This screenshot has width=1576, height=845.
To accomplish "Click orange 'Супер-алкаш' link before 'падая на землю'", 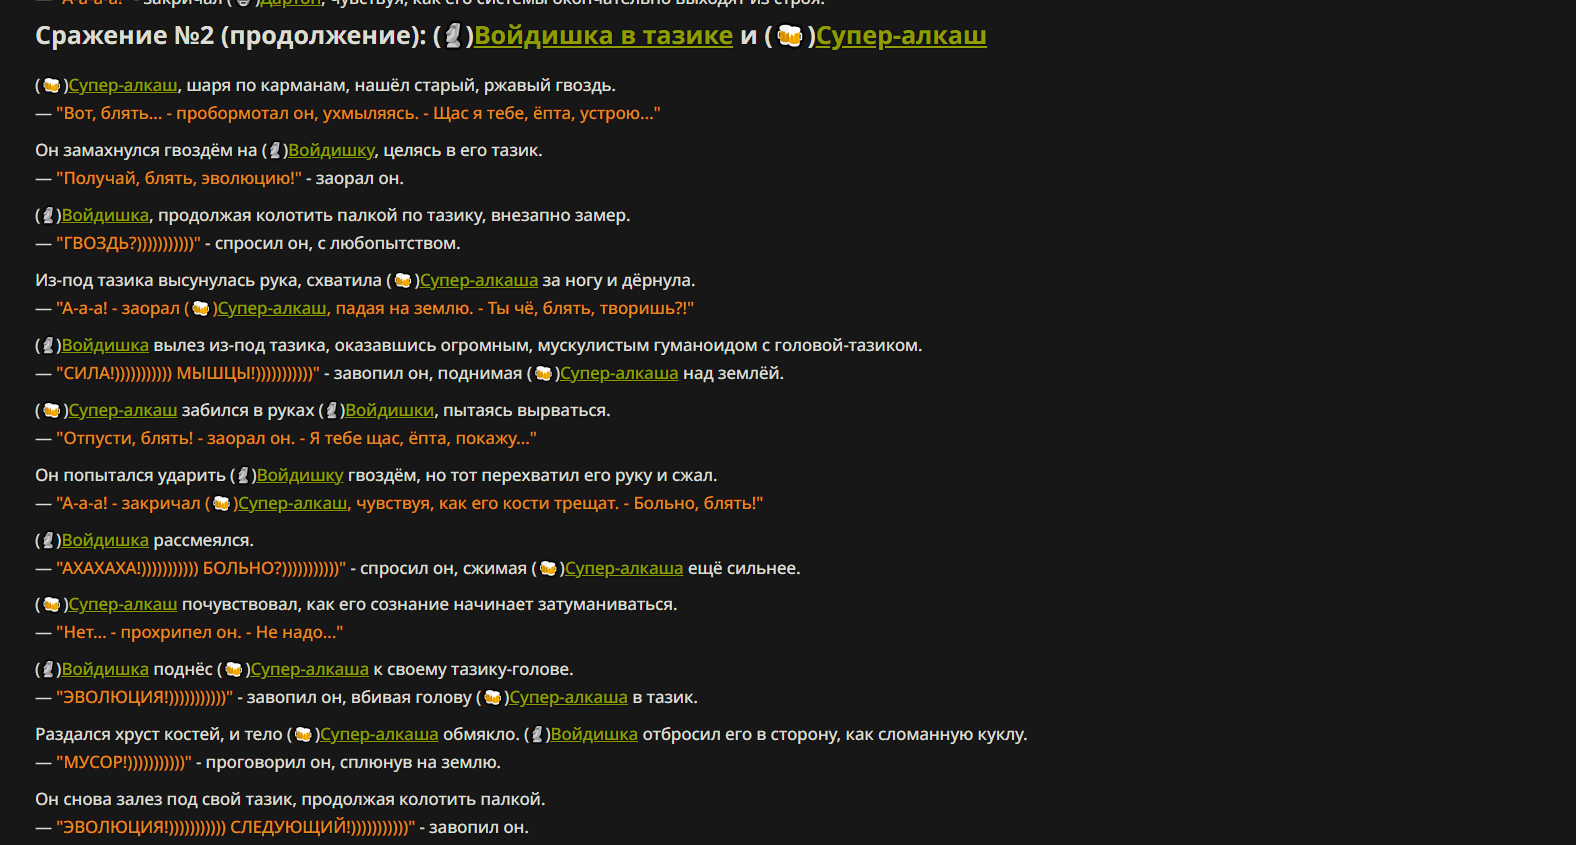I will (272, 309).
